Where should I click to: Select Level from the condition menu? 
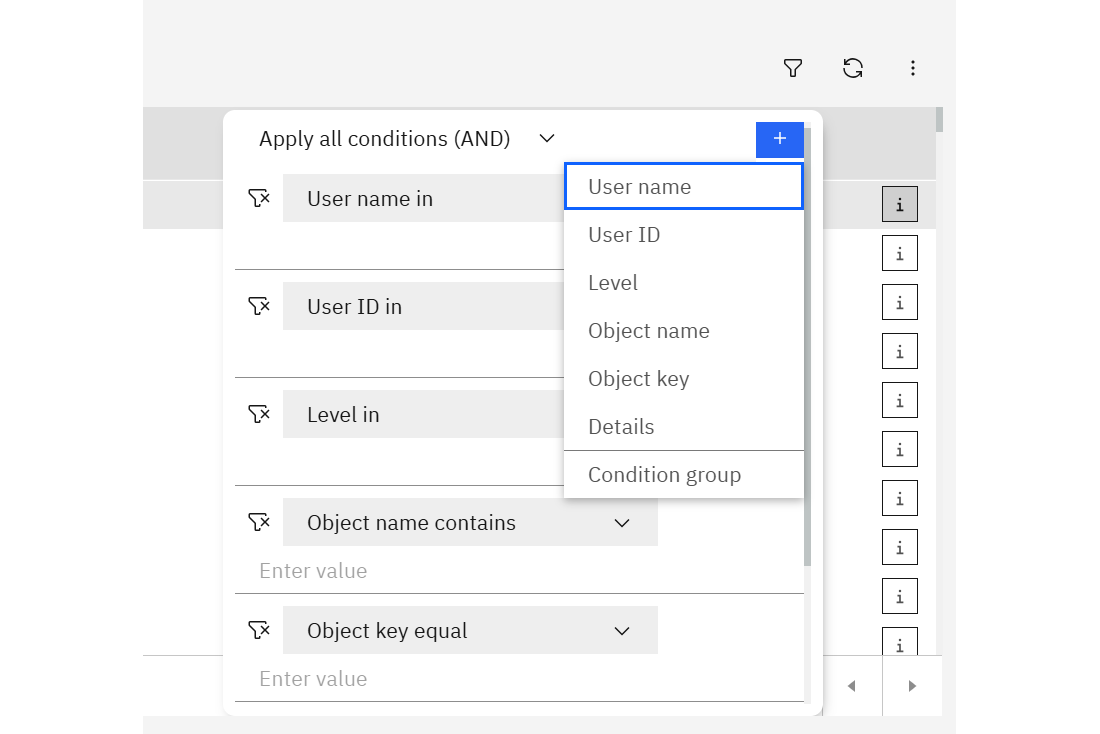683,283
